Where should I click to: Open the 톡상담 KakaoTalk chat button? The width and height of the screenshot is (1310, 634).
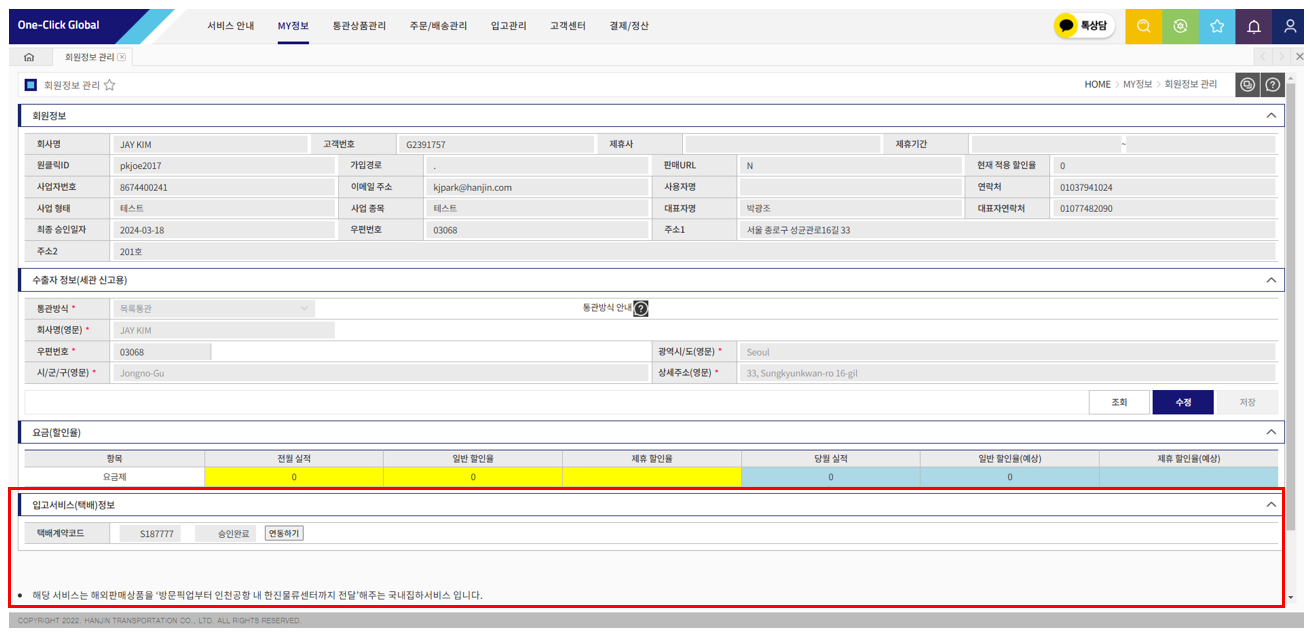(x=1084, y=26)
